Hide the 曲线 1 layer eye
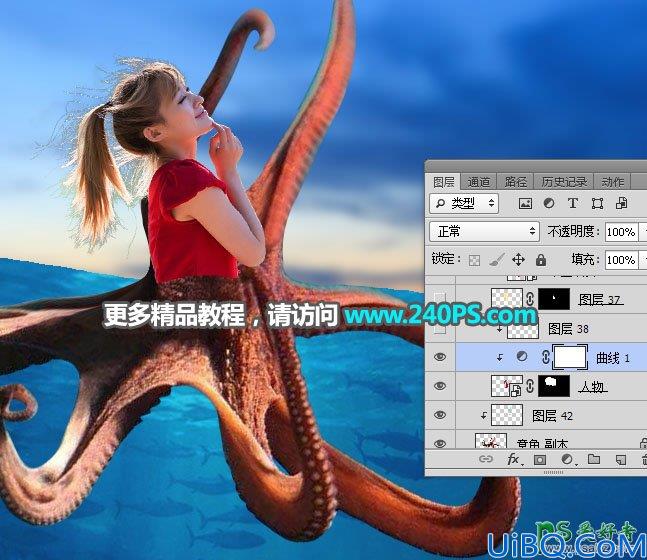Screen dimensions: 647x560 [x=440, y=357]
